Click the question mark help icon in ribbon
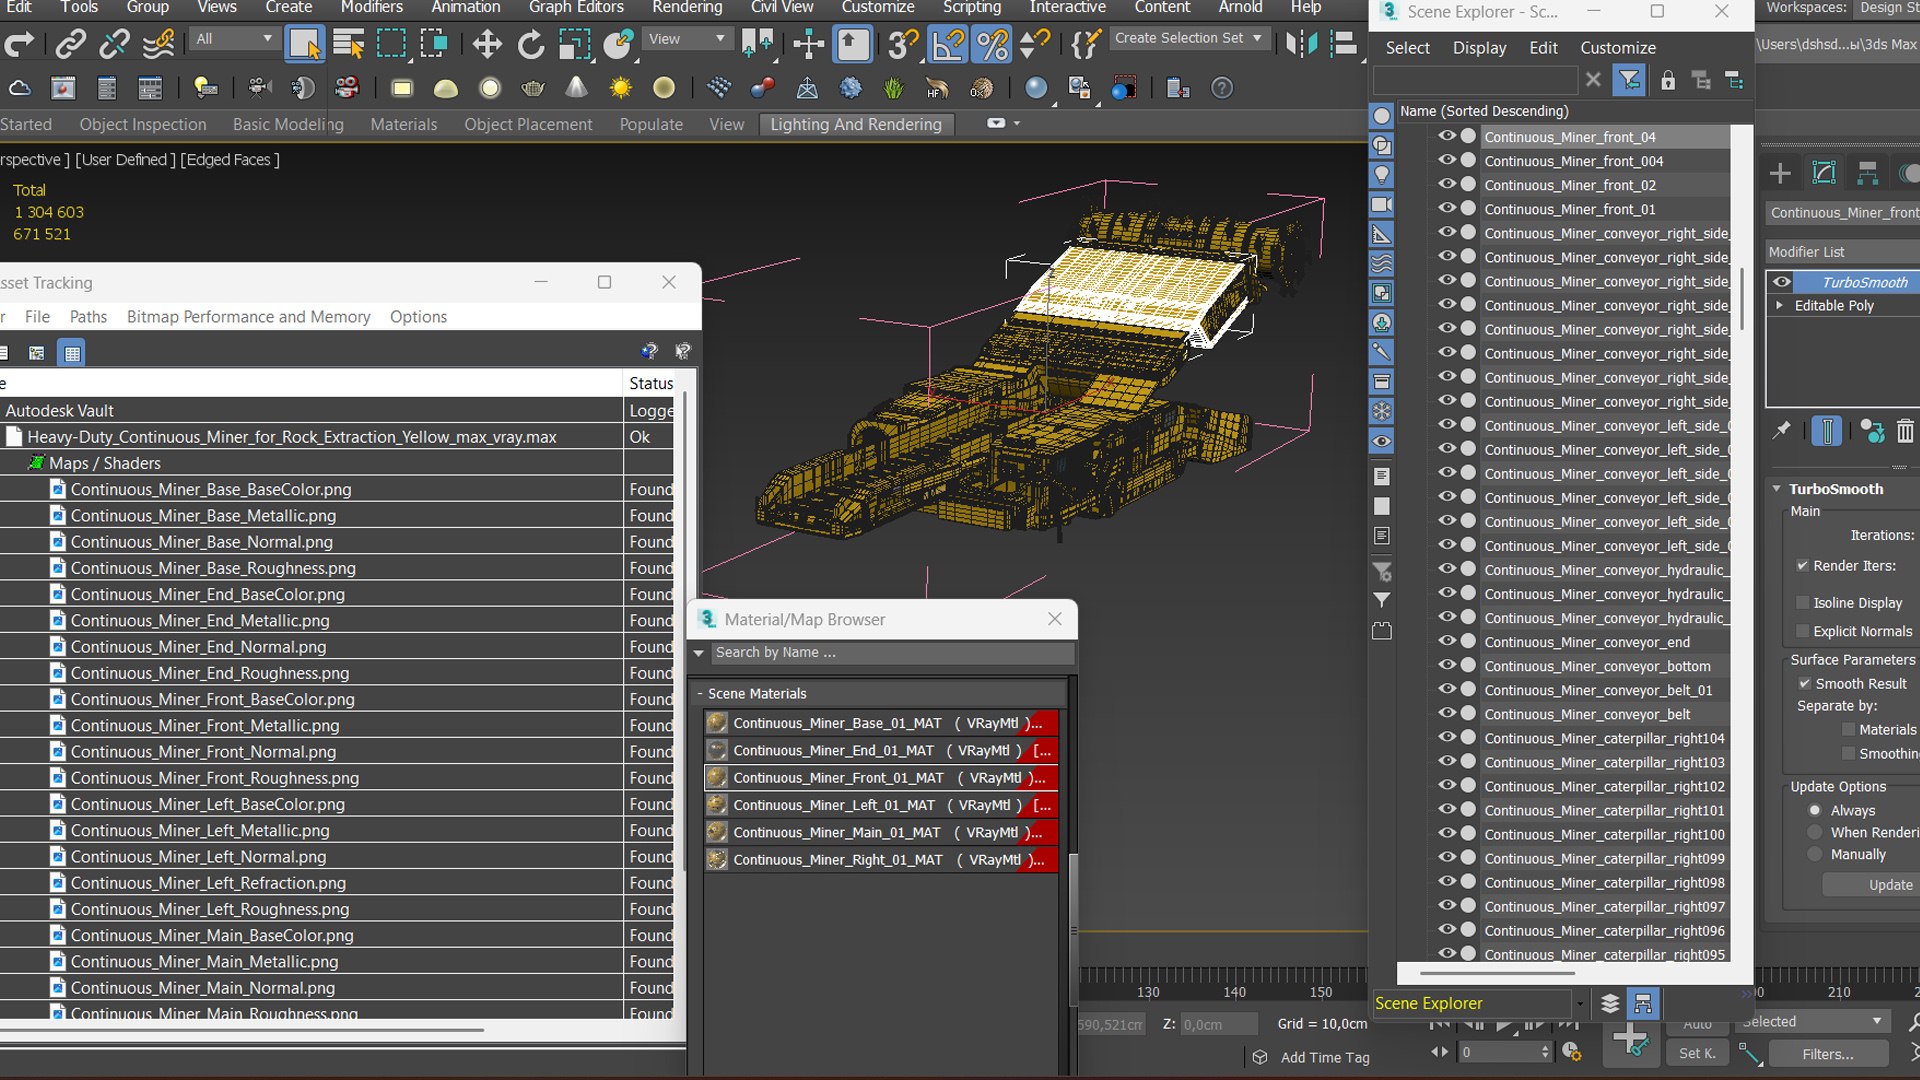 (1222, 88)
